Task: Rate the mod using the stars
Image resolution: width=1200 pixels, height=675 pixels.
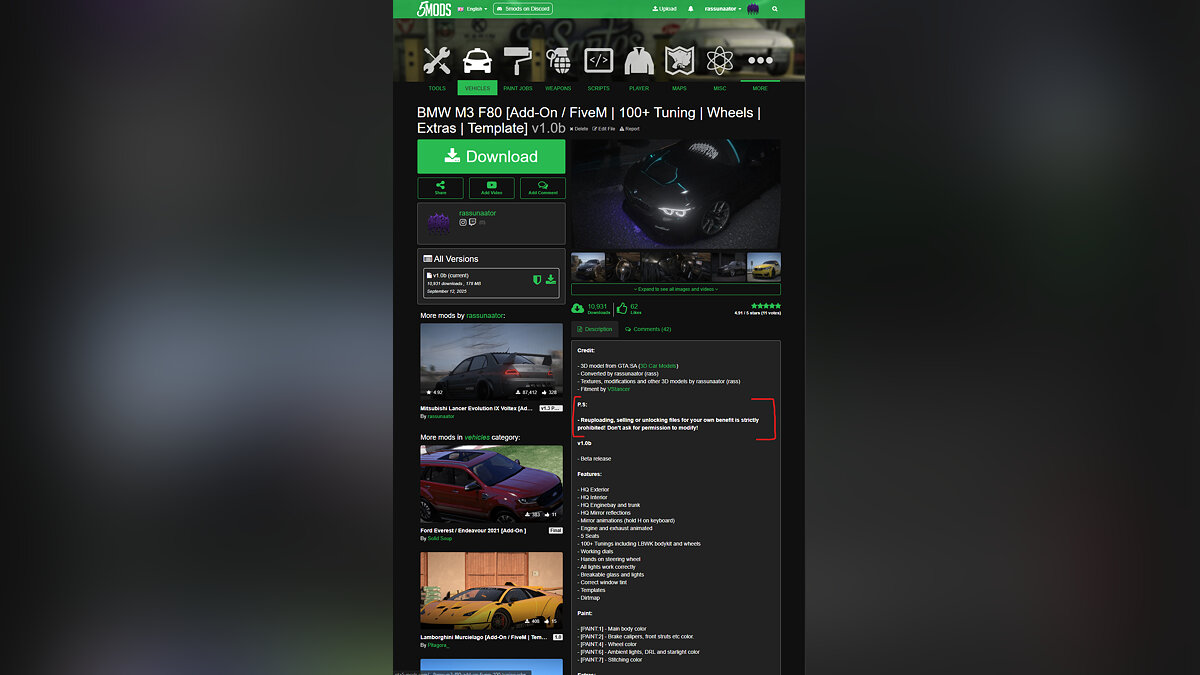Action: (766, 305)
